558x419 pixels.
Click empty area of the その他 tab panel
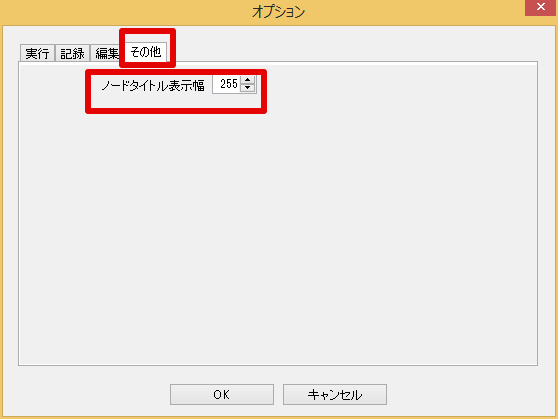(x=278, y=231)
